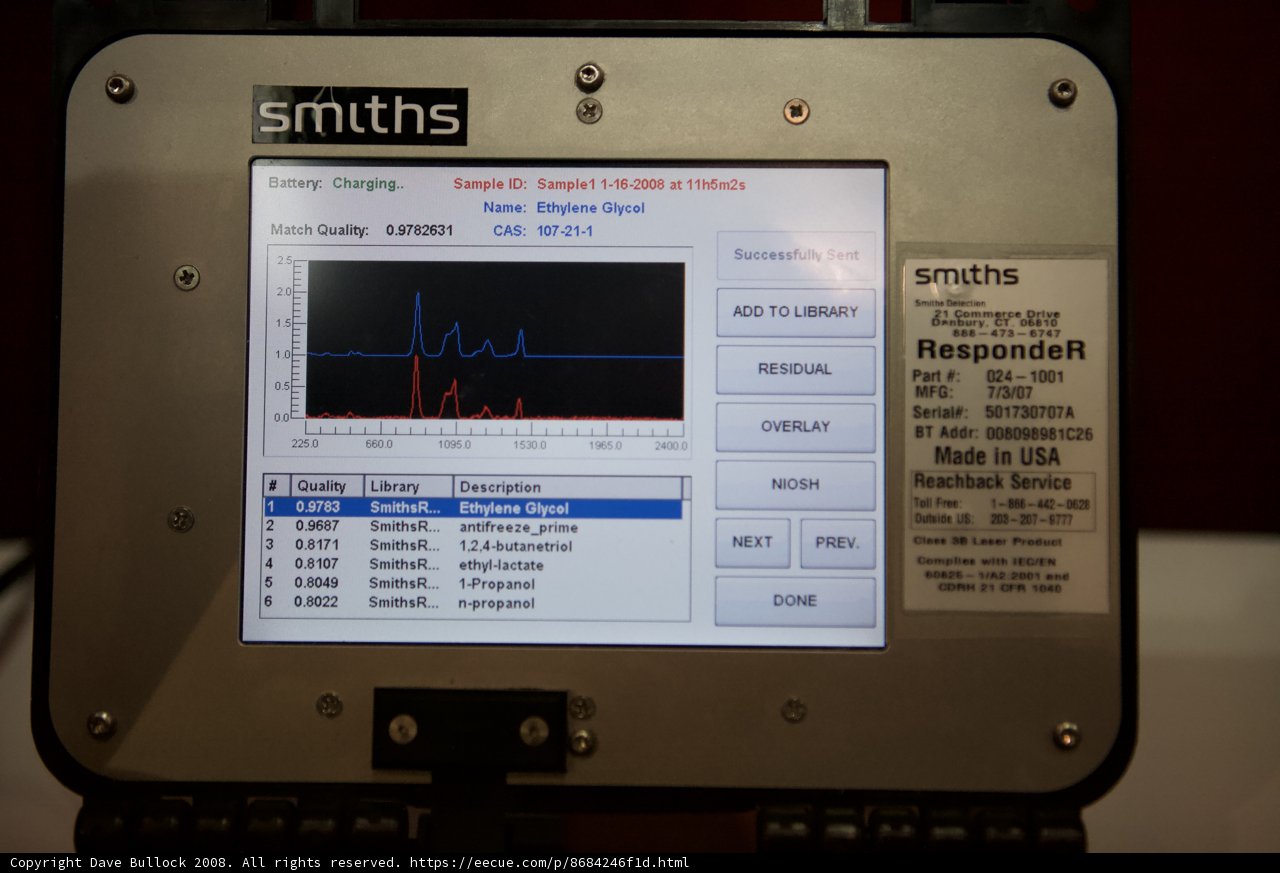
Task: Click the Ethylene Glycol name at top
Action: 591,208
